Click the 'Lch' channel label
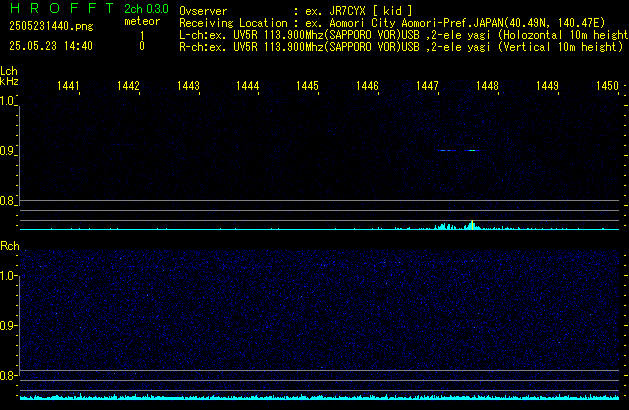 coord(9,71)
